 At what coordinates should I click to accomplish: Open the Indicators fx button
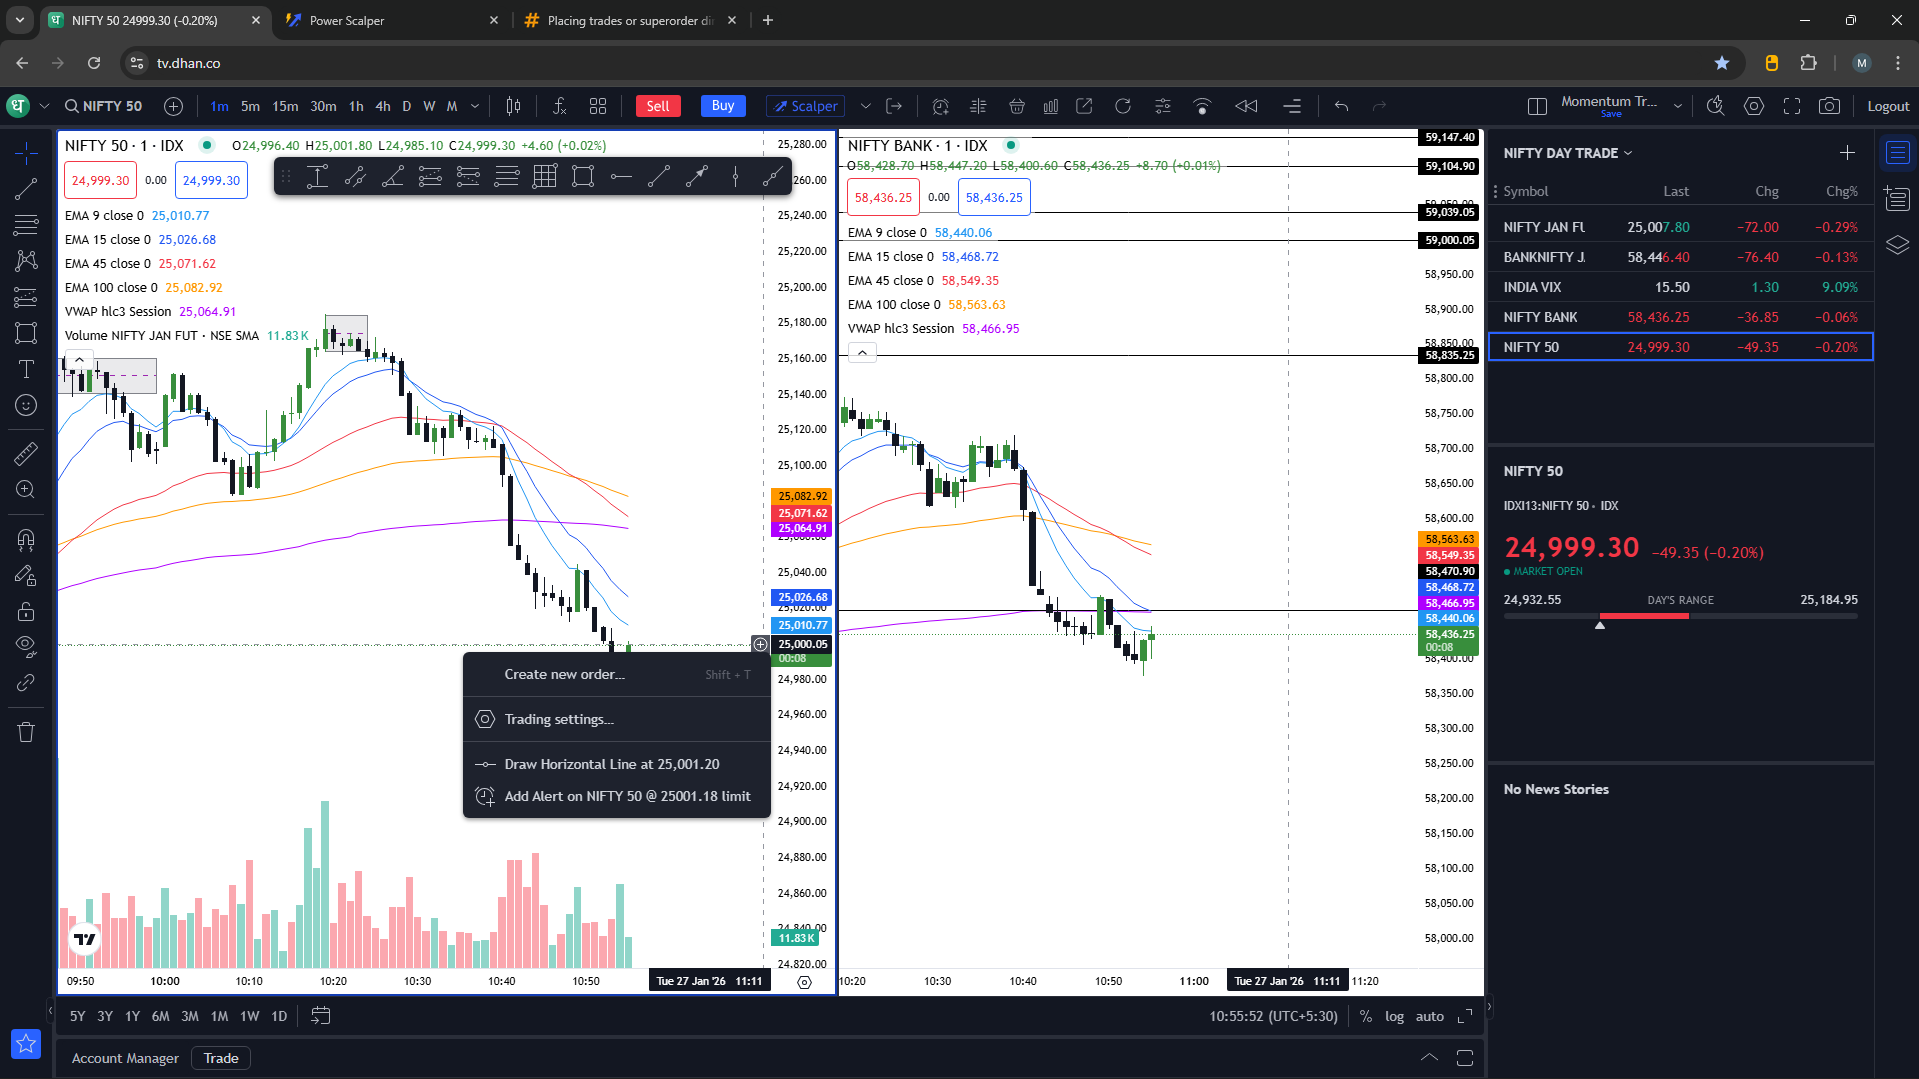(x=559, y=106)
